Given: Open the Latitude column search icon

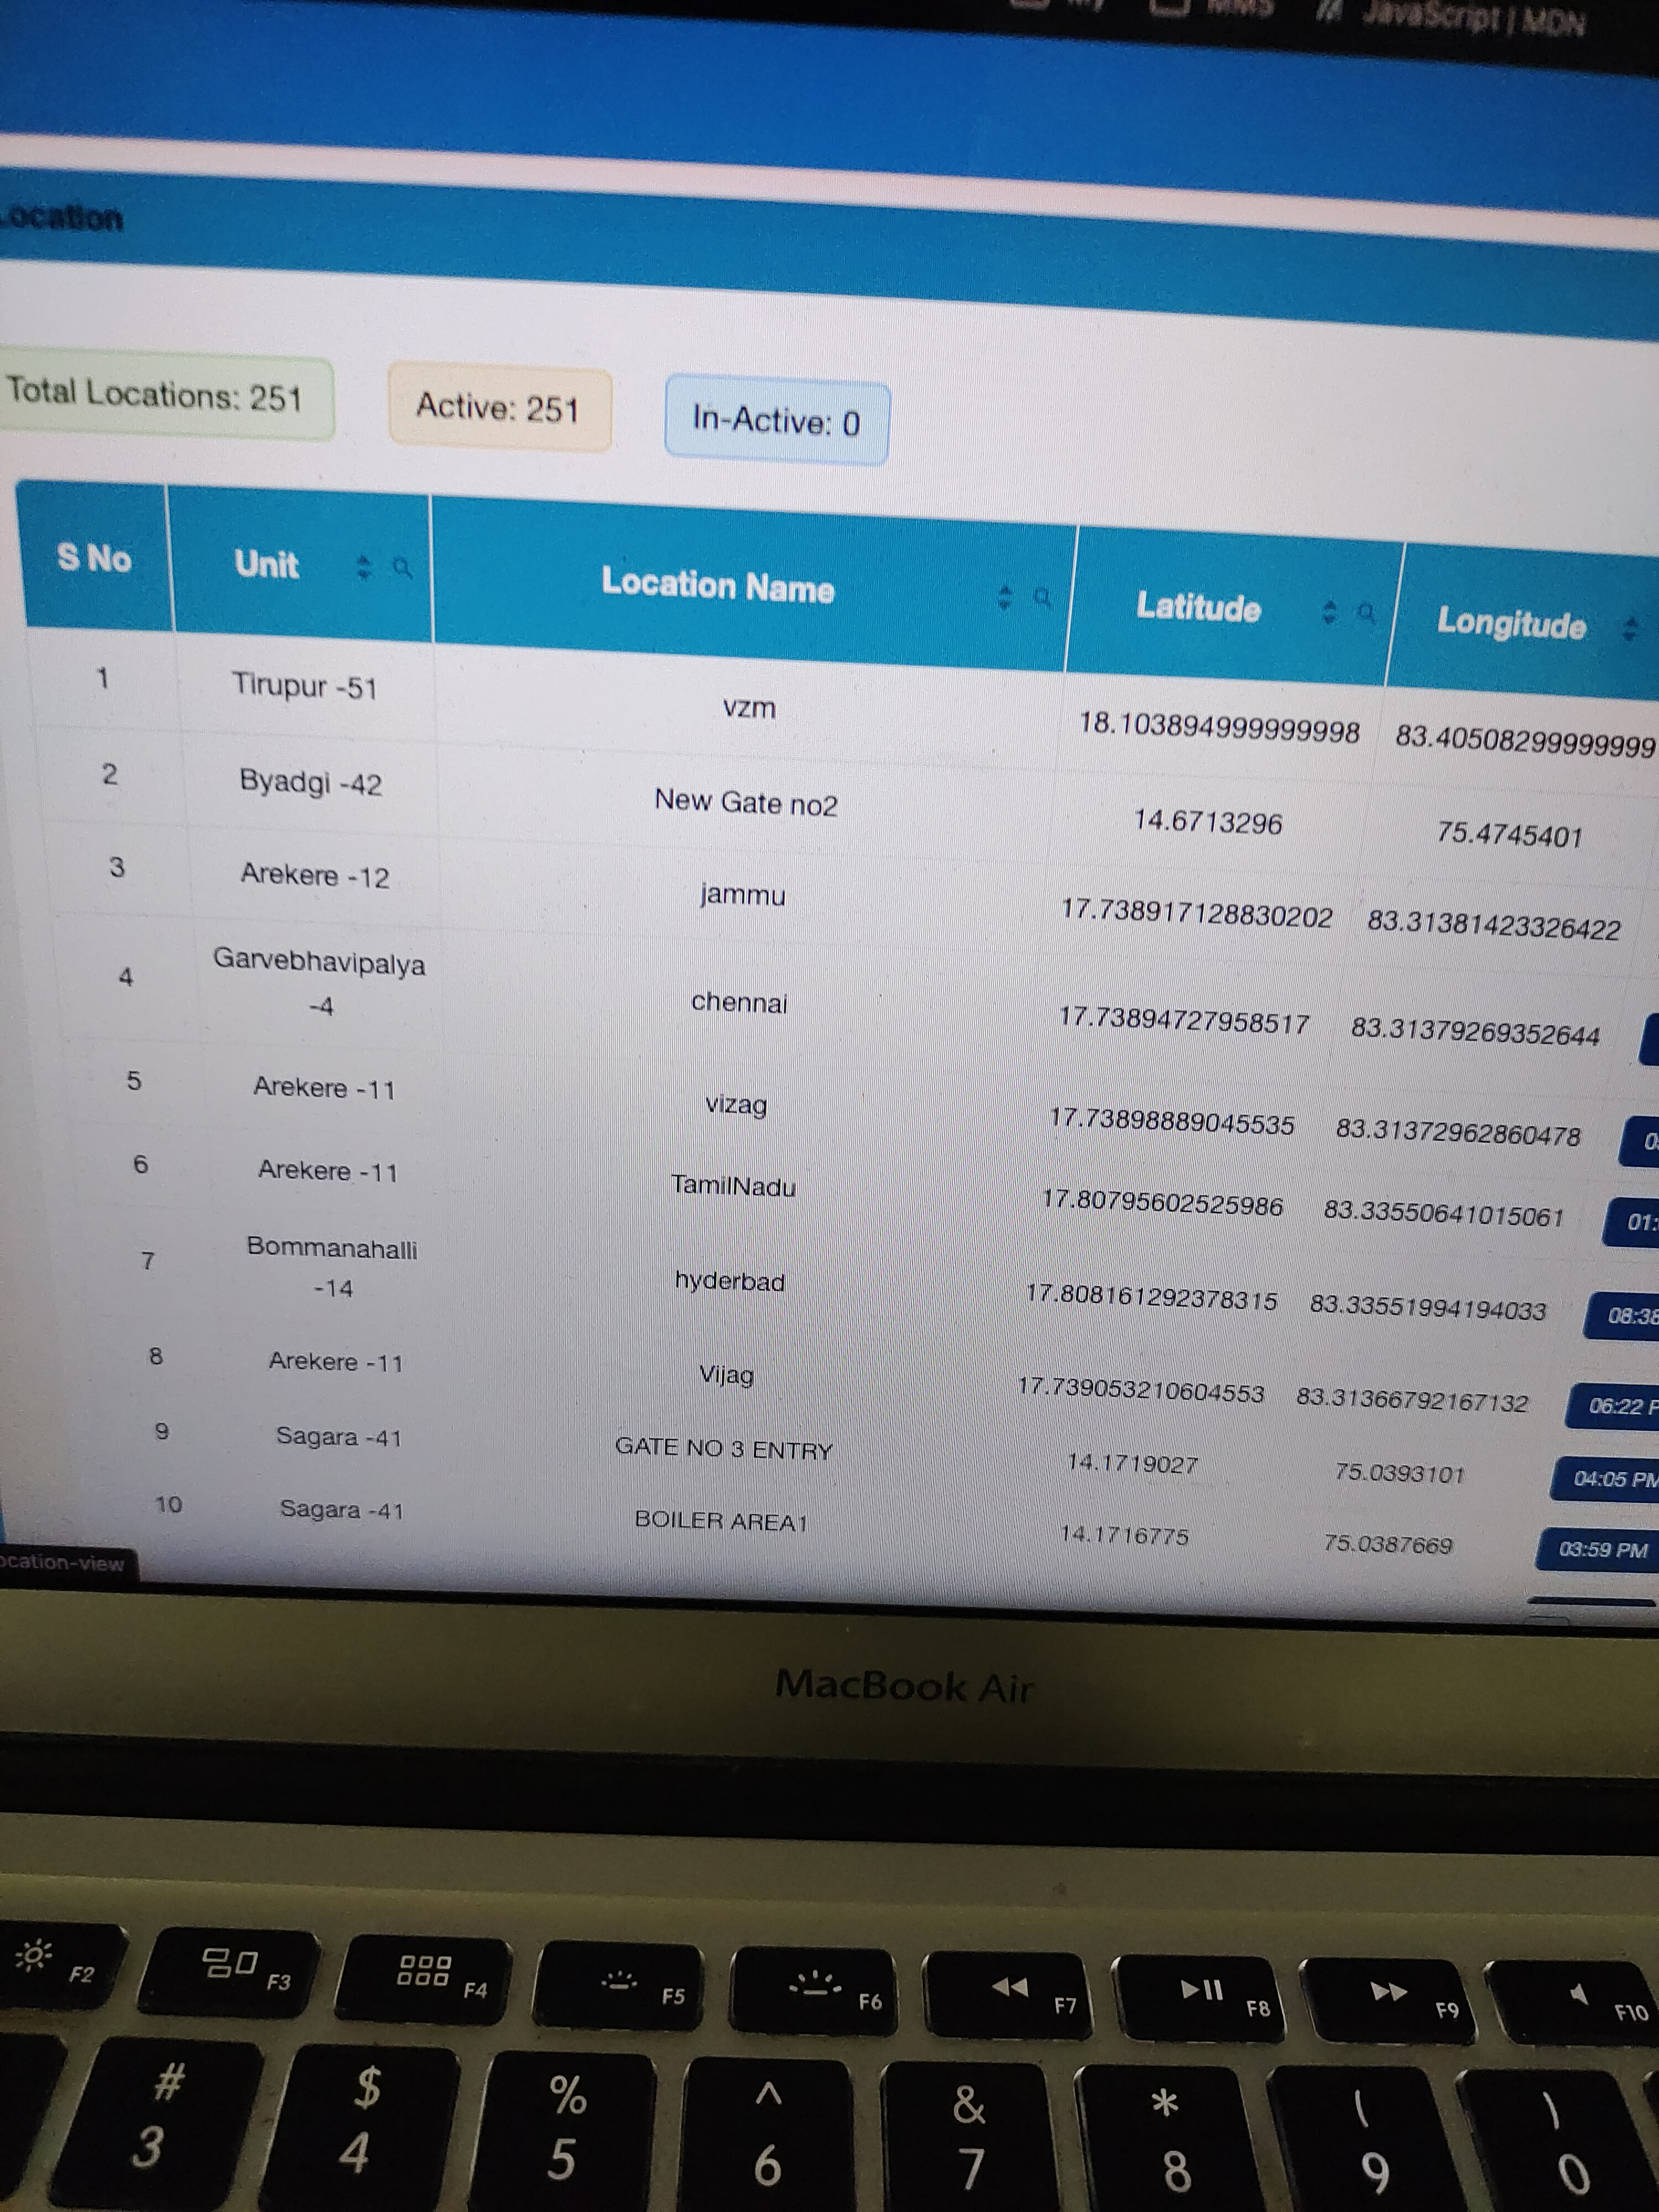Looking at the screenshot, I should click(1365, 612).
